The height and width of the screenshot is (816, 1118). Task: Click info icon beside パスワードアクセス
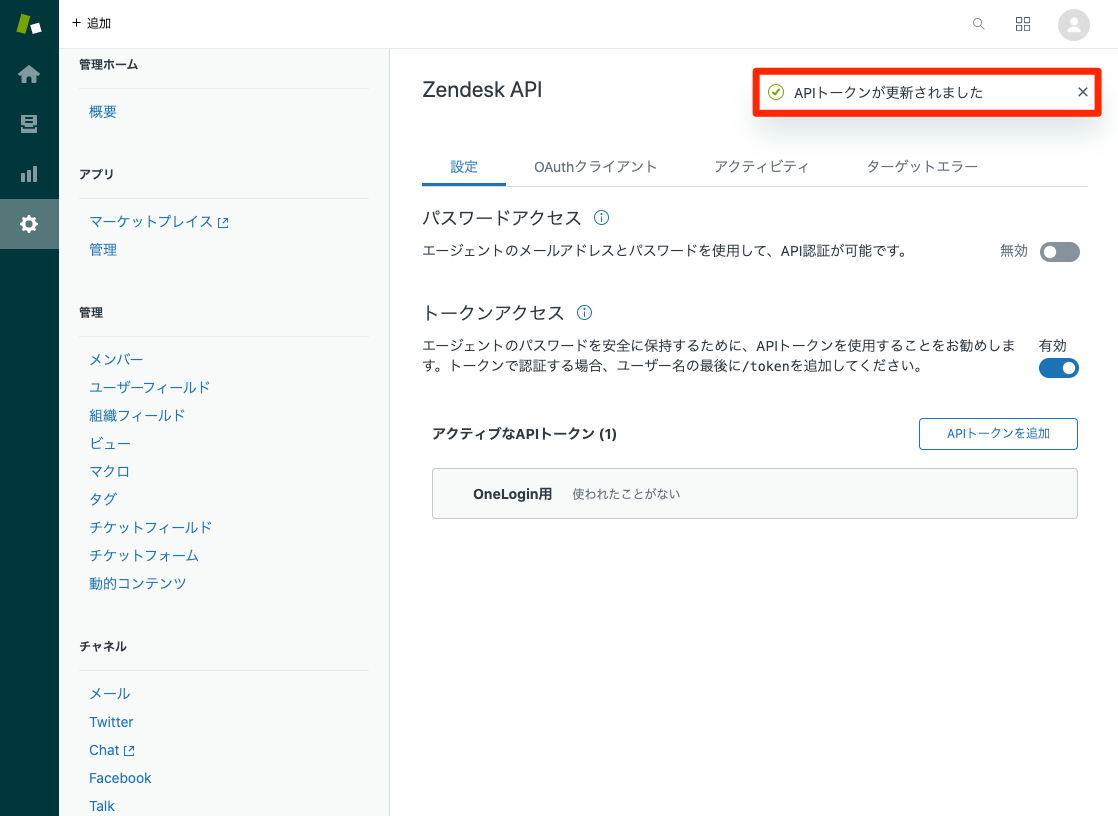pyautogui.click(x=601, y=218)
